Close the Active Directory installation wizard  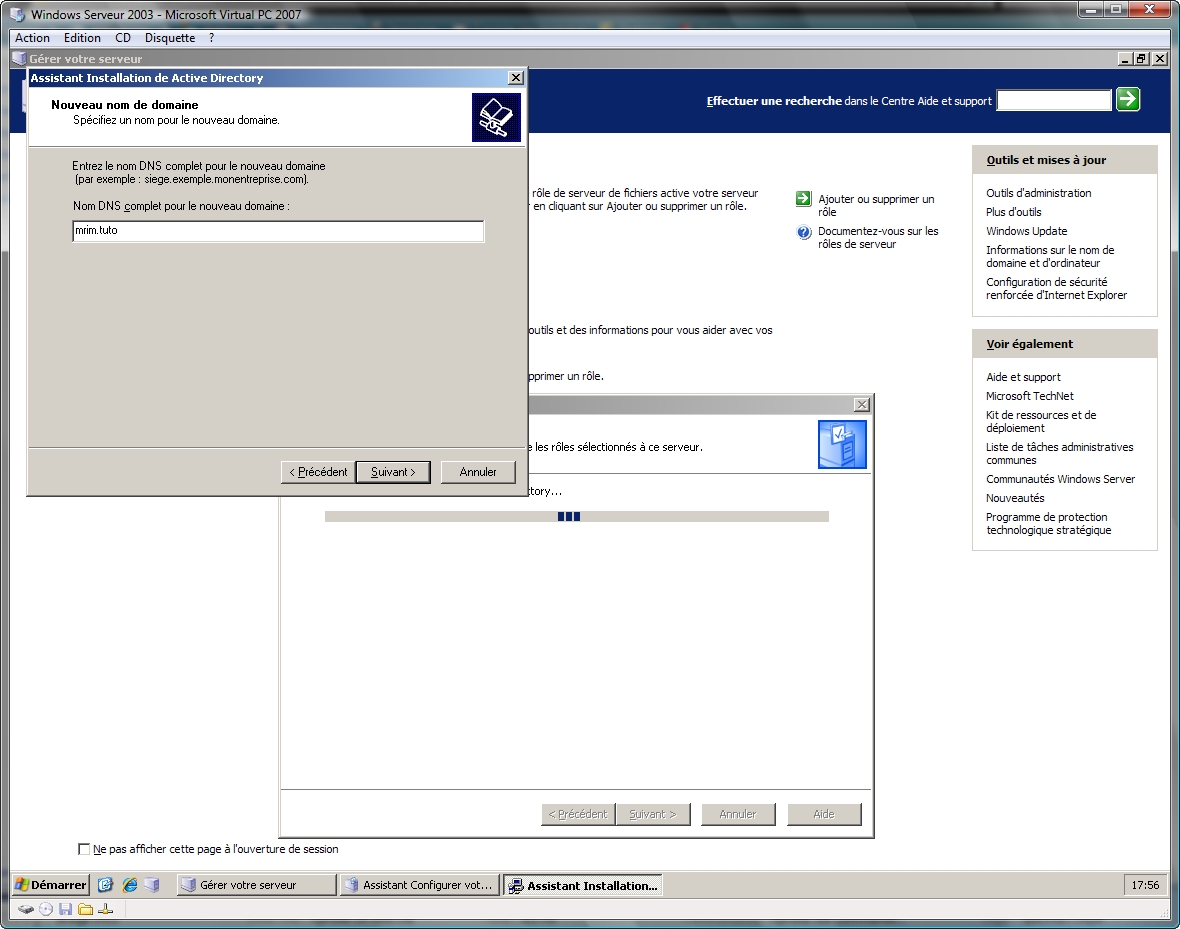point(515,78)
